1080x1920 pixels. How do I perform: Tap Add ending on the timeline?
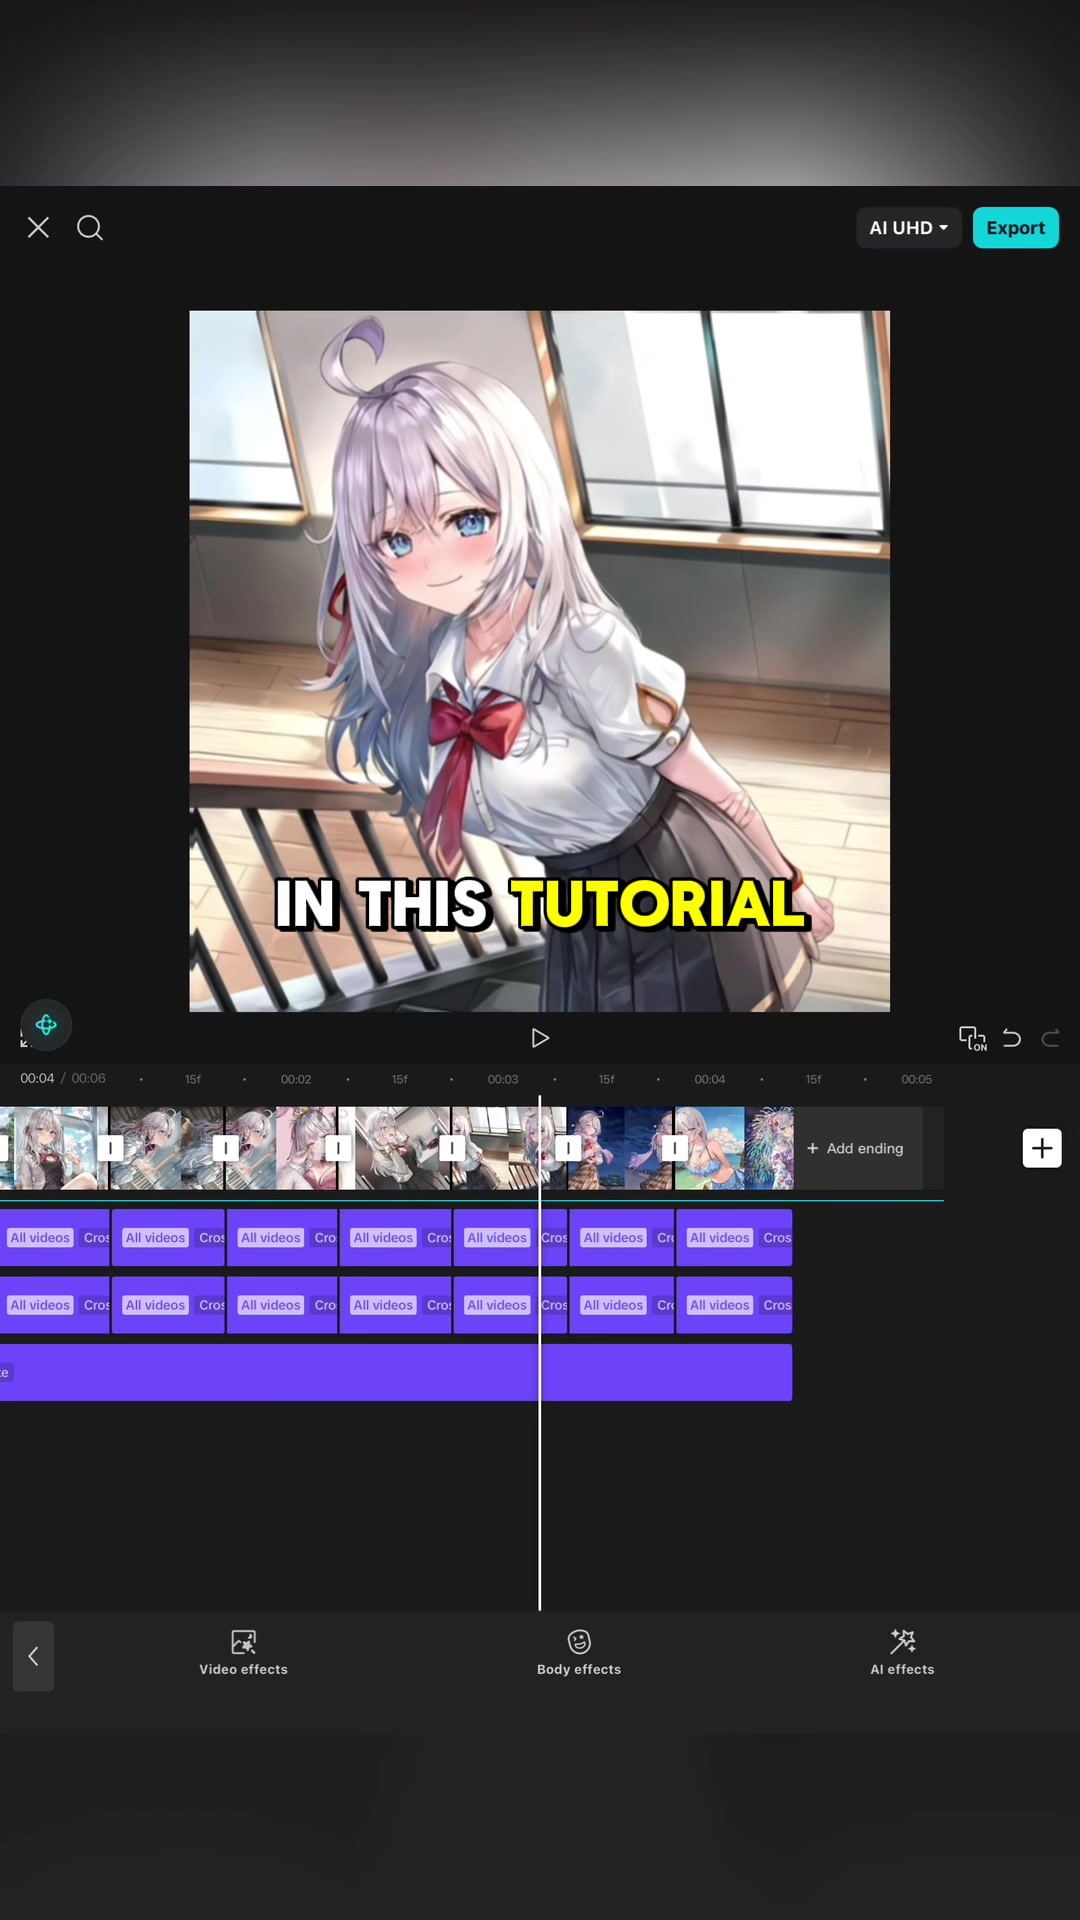[856, 1148]
